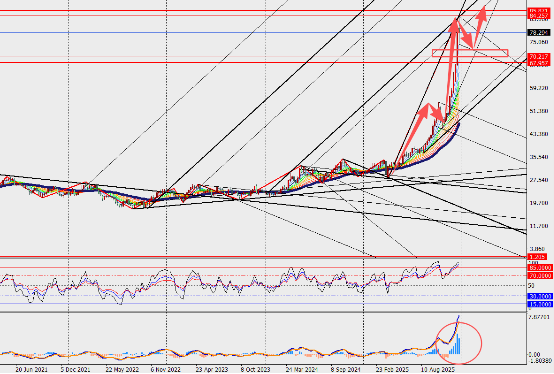Image resolution: width=554 pixels, height=374 pixels.
Task: Click the 70.0000 indicator level tag
Action: click(540, 275)
